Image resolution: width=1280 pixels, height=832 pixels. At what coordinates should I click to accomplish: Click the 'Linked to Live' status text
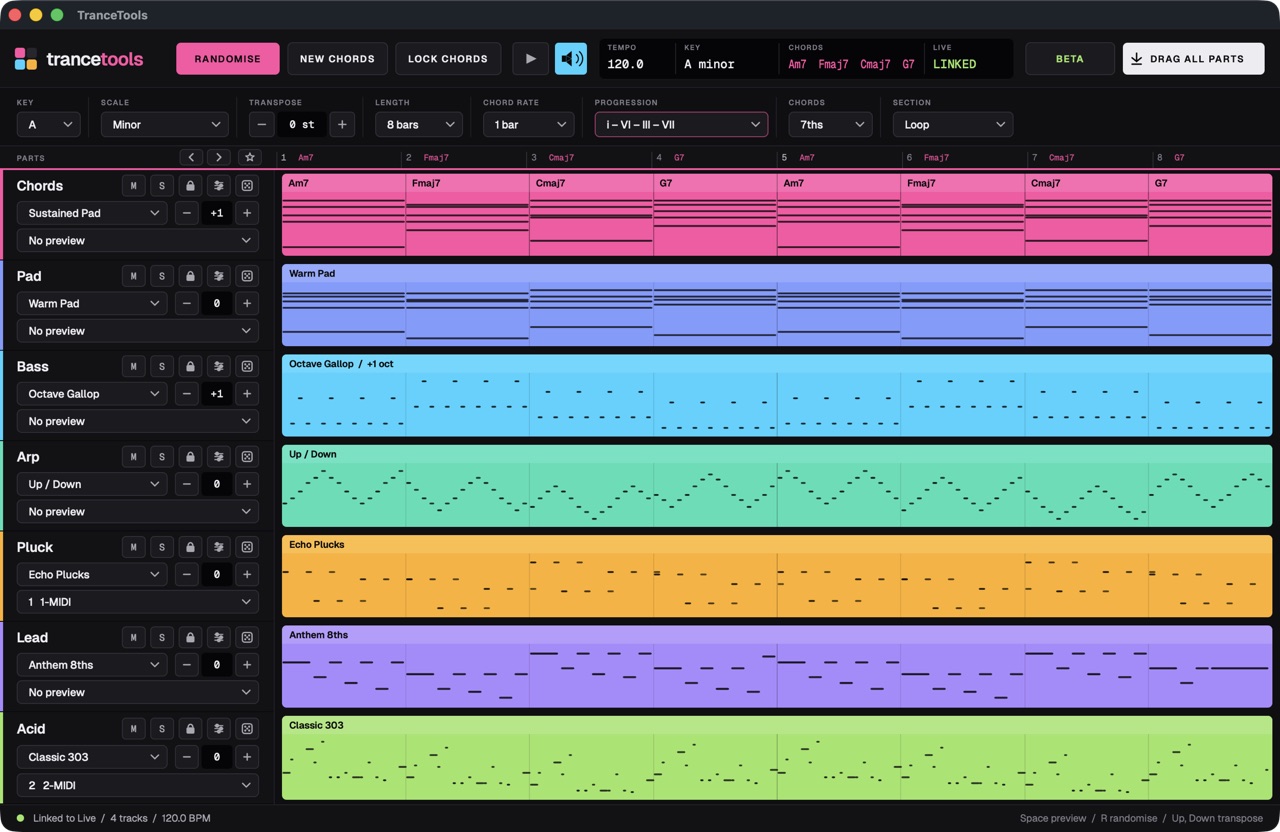[64, 818]
